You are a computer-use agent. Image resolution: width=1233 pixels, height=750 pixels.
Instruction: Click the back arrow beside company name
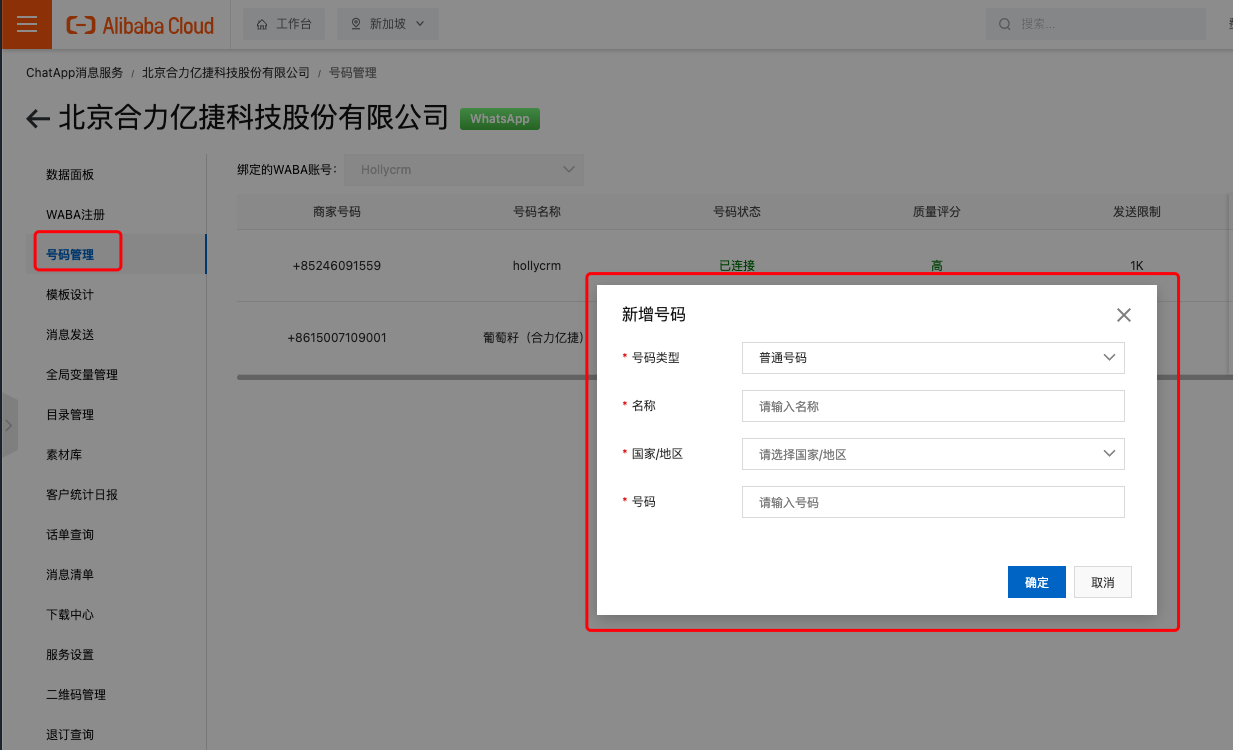38,119
